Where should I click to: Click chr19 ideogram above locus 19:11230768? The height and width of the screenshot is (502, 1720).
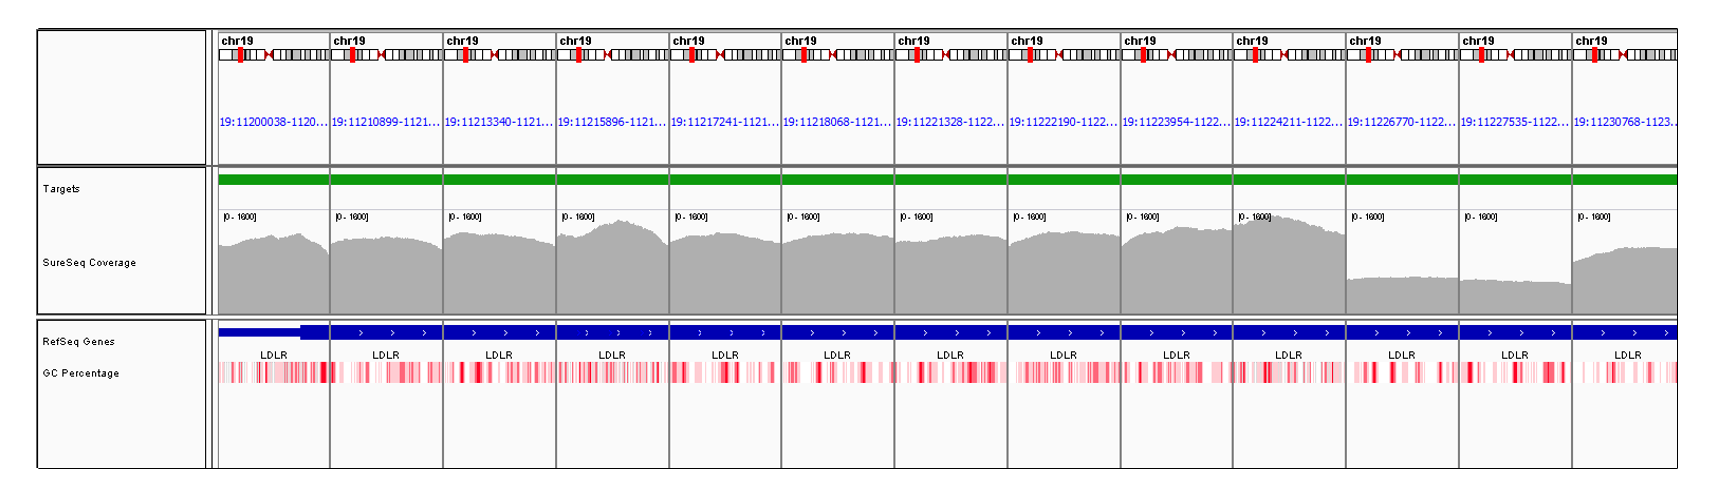[x=1625, y=55]
